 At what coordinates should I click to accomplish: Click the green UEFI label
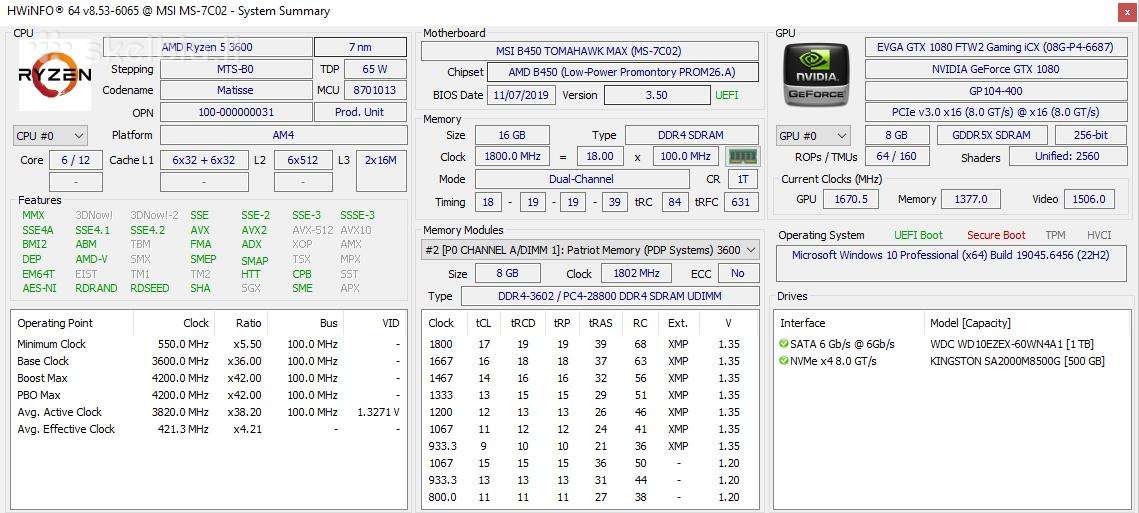(x=727, y=95)
